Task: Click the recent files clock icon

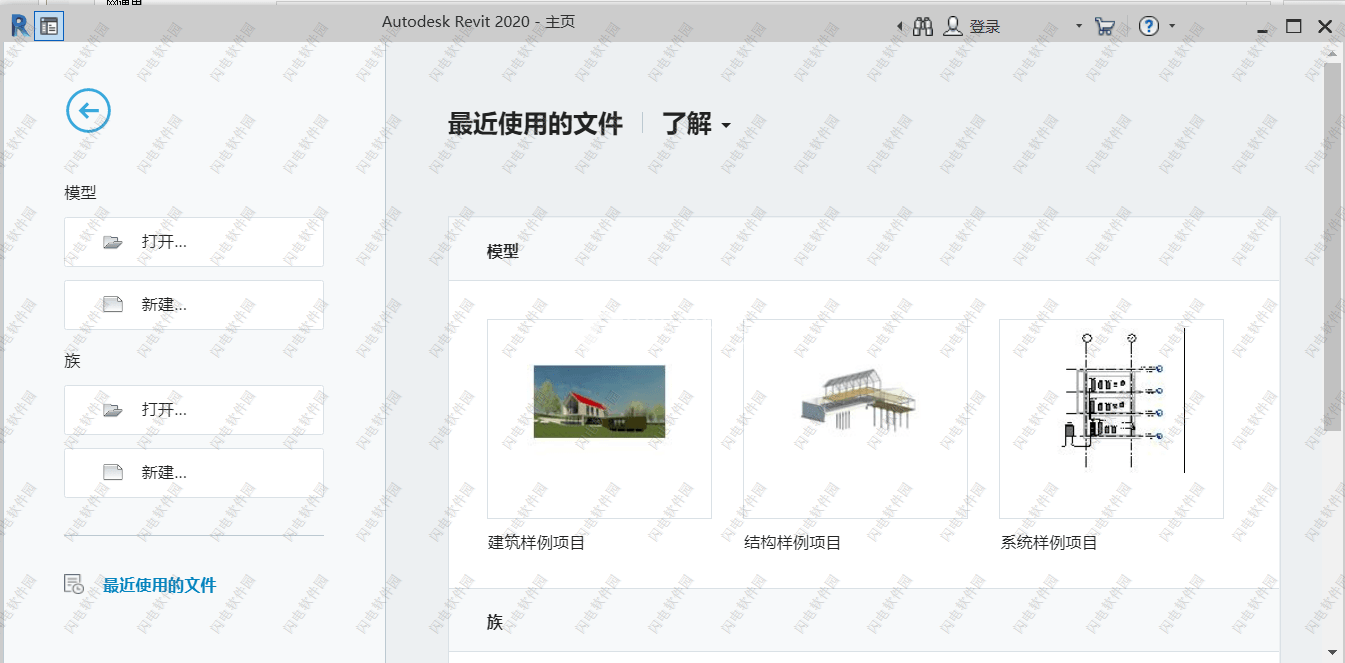Action: [x=74, y=585]
